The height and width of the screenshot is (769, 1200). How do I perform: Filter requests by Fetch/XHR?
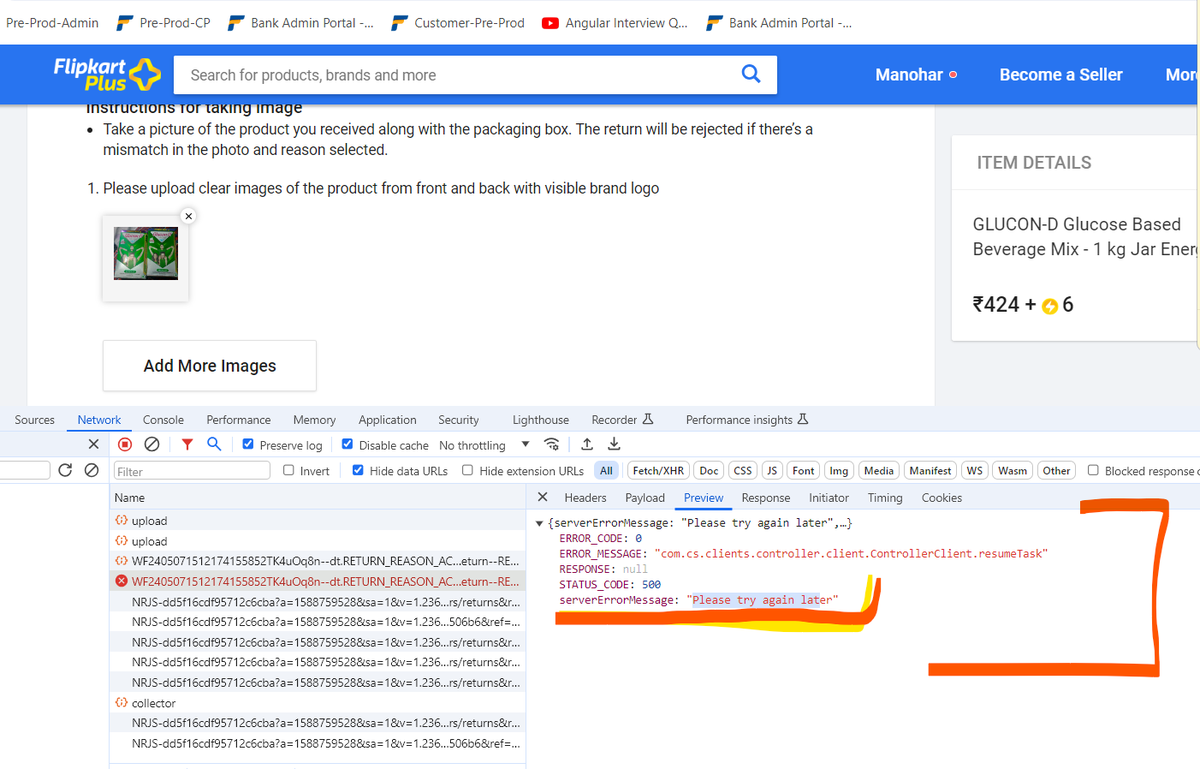tap(659, 470)
